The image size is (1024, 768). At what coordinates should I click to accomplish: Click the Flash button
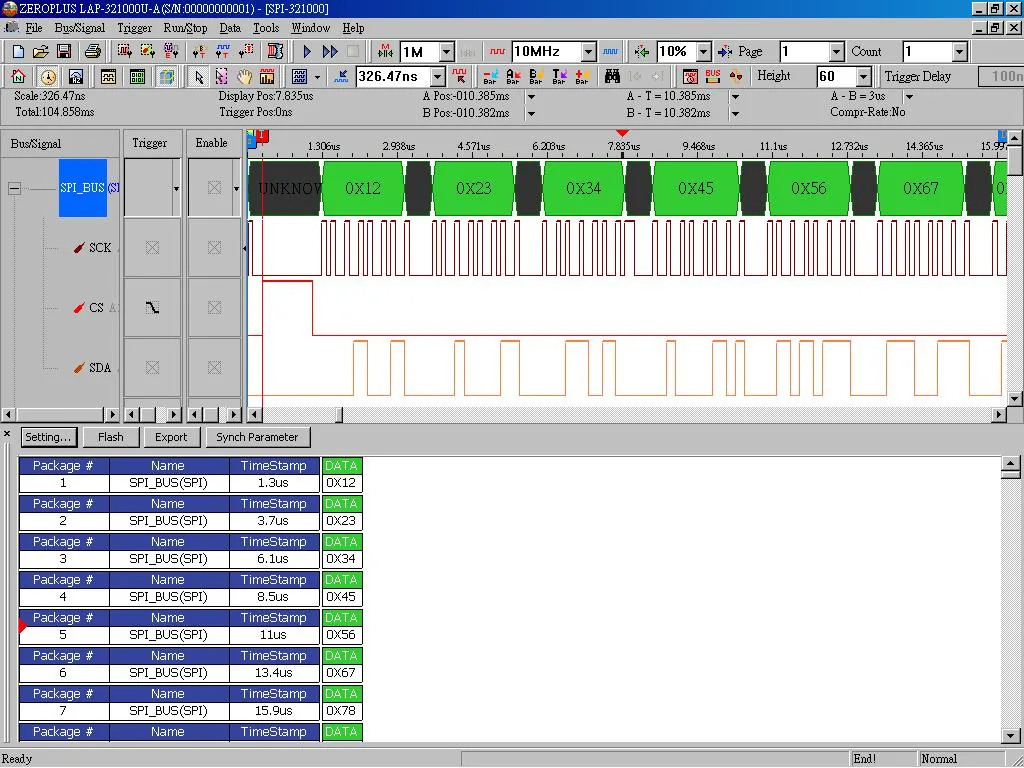110,437
